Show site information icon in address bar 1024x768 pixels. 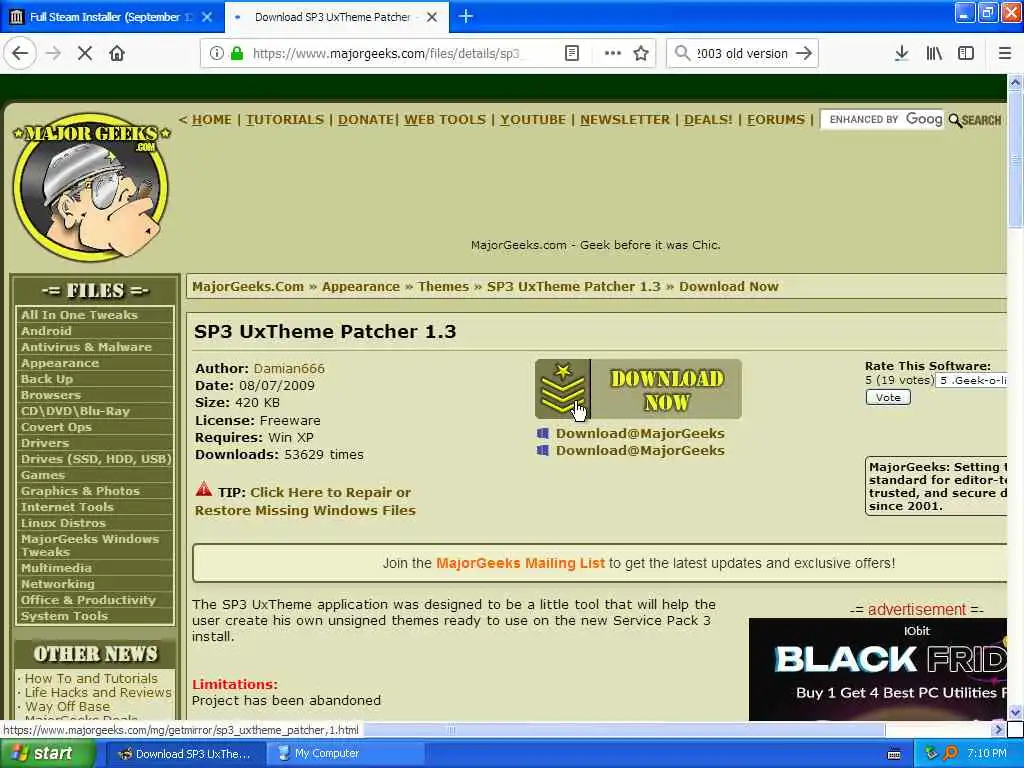tap(216, 54)
